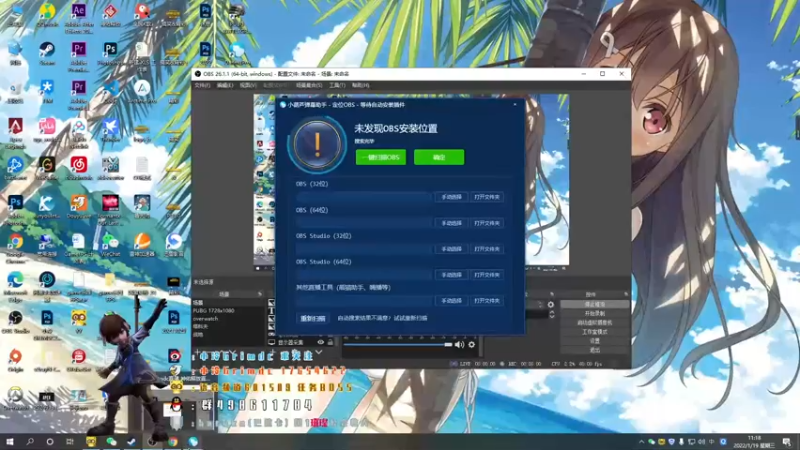Image resolution: width=800 pixels, height=450 pixels.
Task: Open the Overwatch desktop icon
Action: (x=15, y=398)
